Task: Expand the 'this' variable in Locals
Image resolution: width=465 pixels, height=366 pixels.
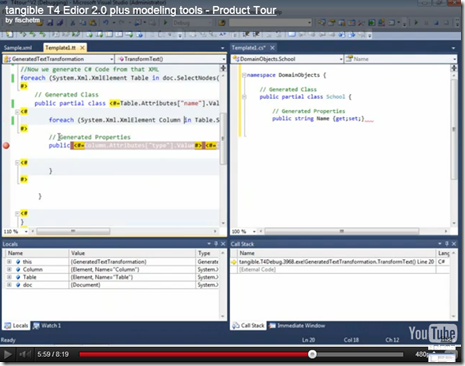Action: (x=9, y=262)
